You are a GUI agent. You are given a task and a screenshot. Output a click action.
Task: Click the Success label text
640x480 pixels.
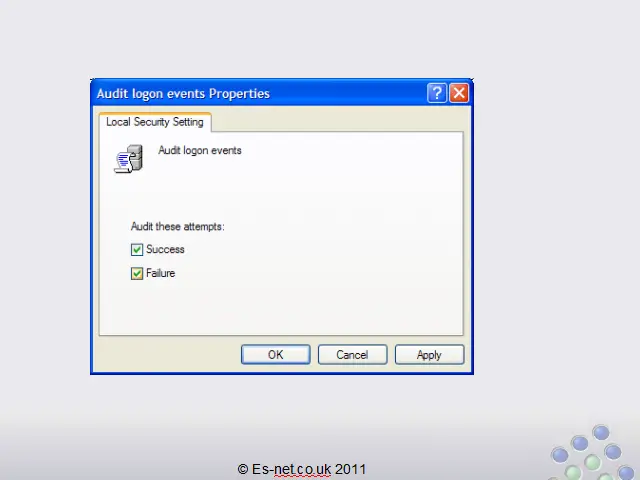point(165,249)
